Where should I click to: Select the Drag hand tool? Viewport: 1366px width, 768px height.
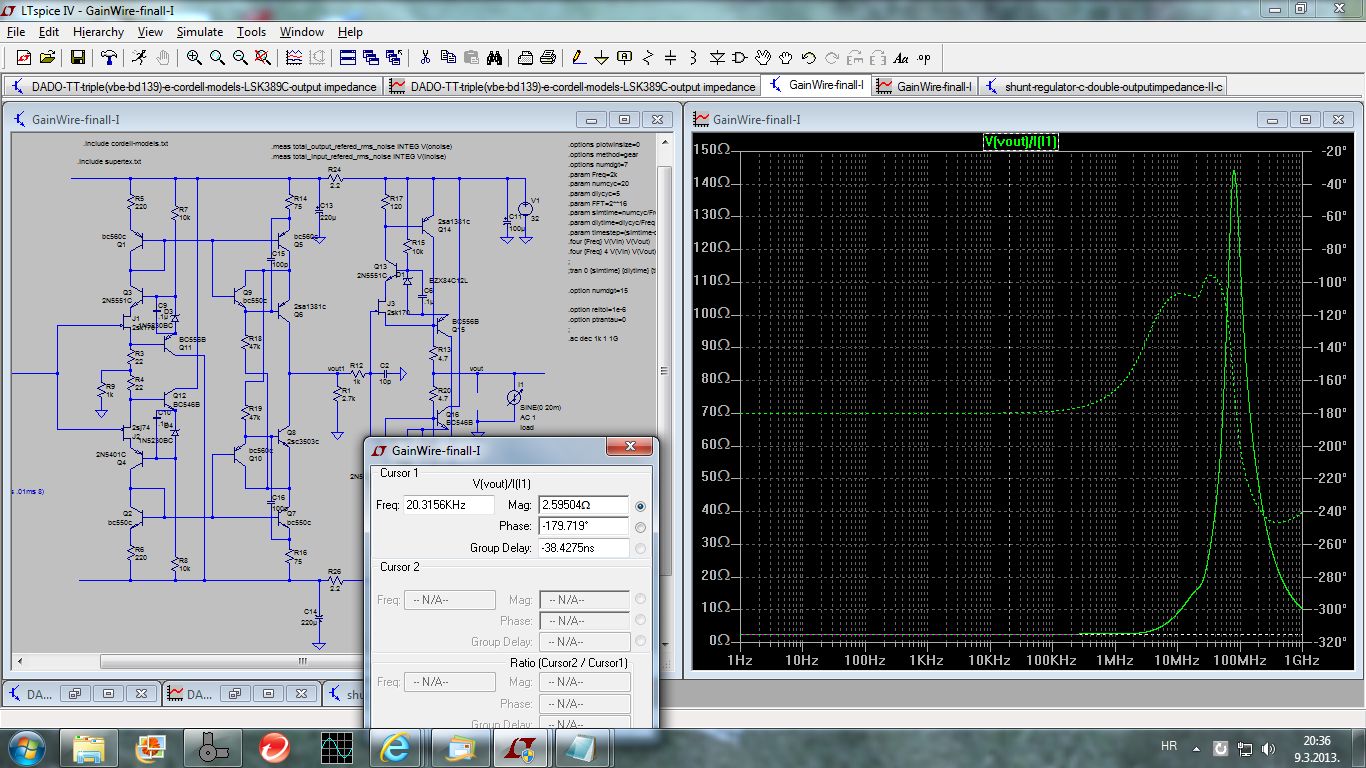[786, 58]
